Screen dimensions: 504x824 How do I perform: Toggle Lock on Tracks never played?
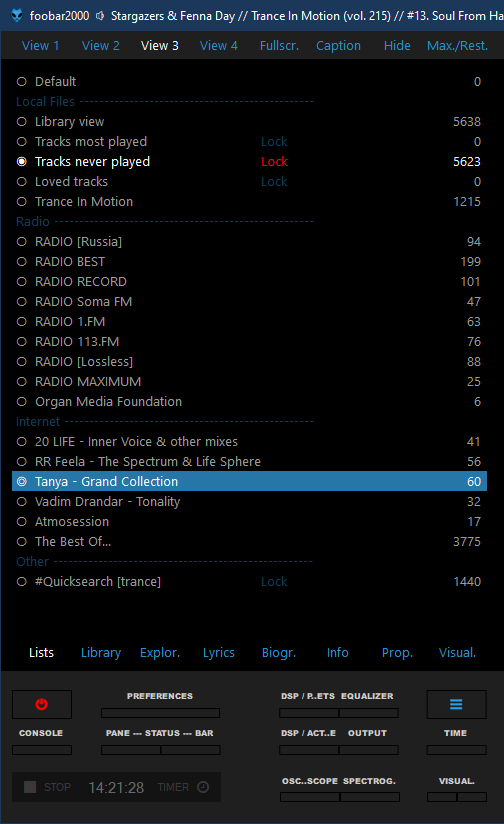pos(274,161)
